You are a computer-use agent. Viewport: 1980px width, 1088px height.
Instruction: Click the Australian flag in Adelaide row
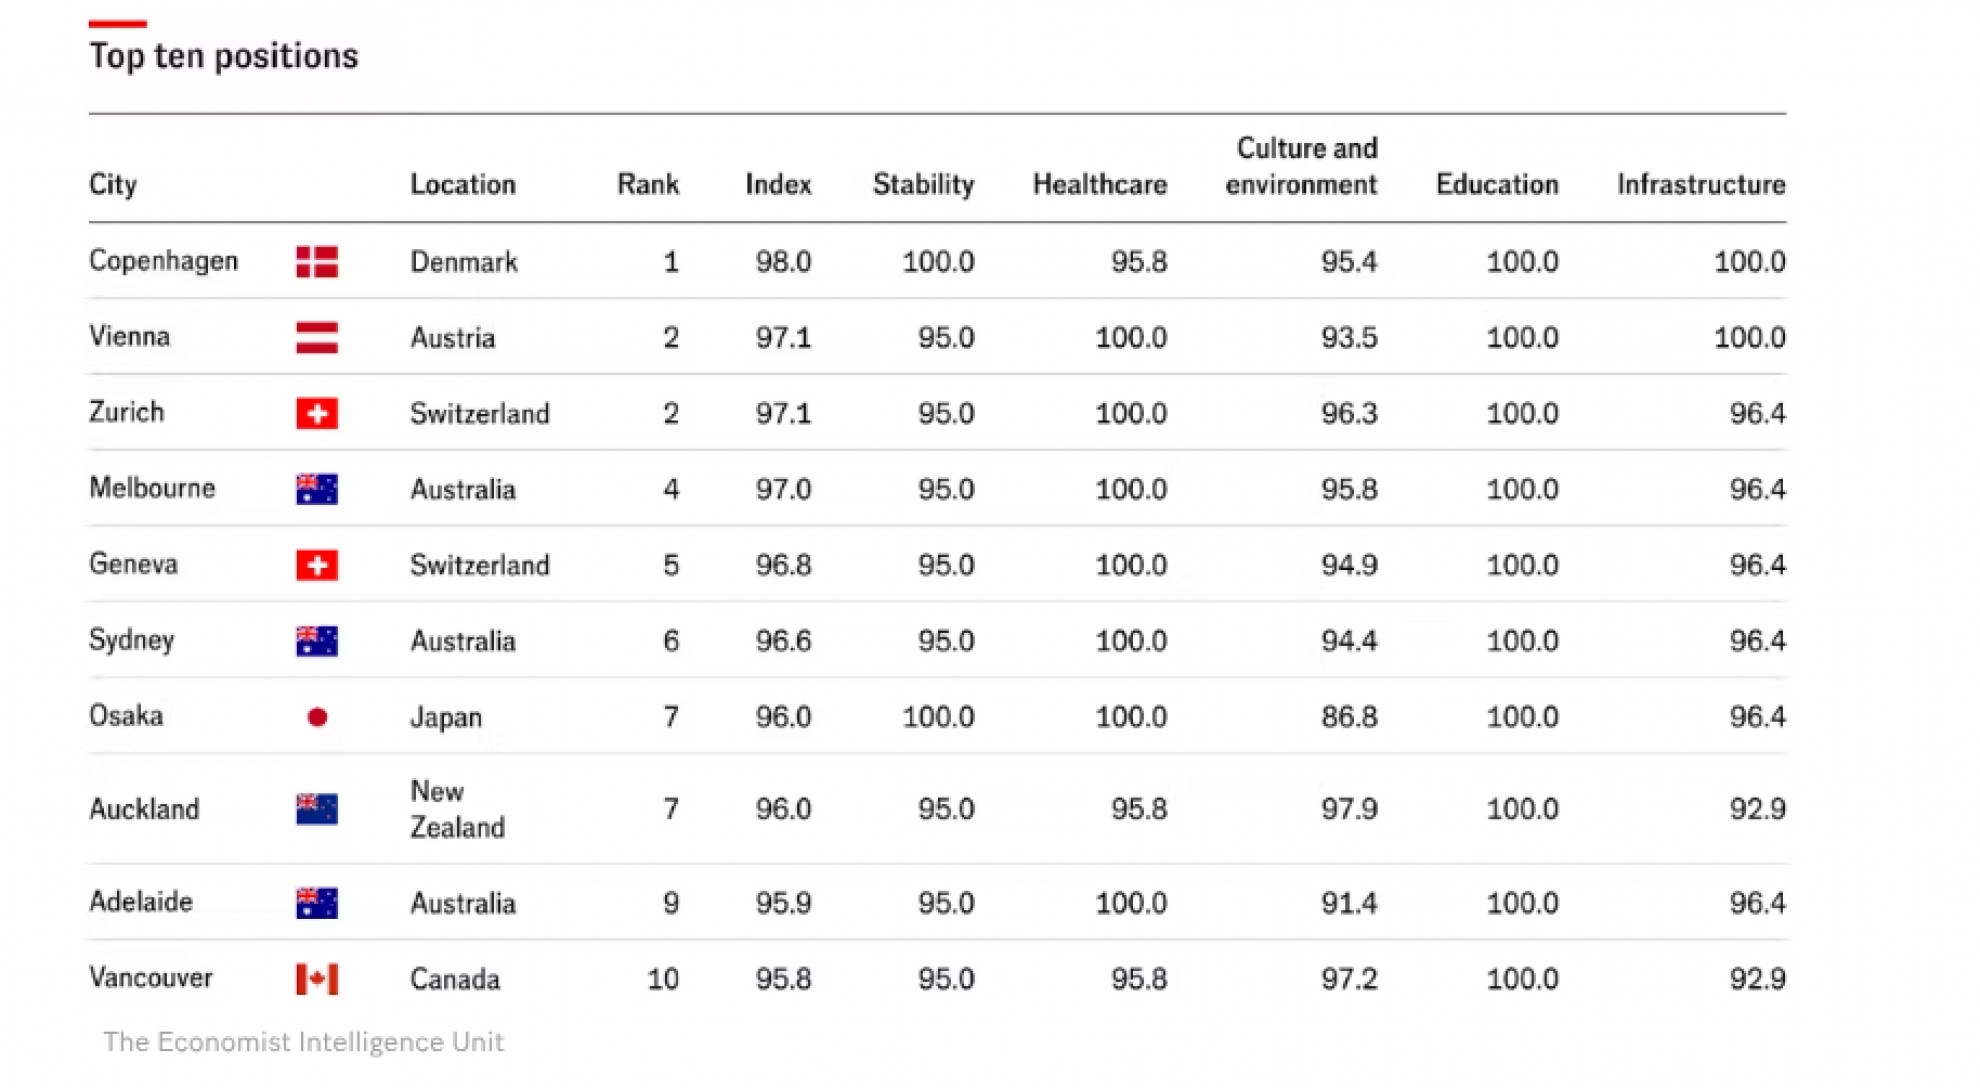click(x=317, y=903)
